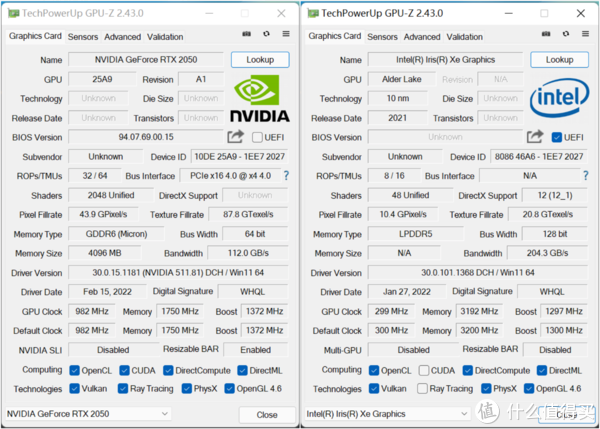
Task: Click Lookup button for Iris Xe Graphics
Action: click(x=559, y=60)
